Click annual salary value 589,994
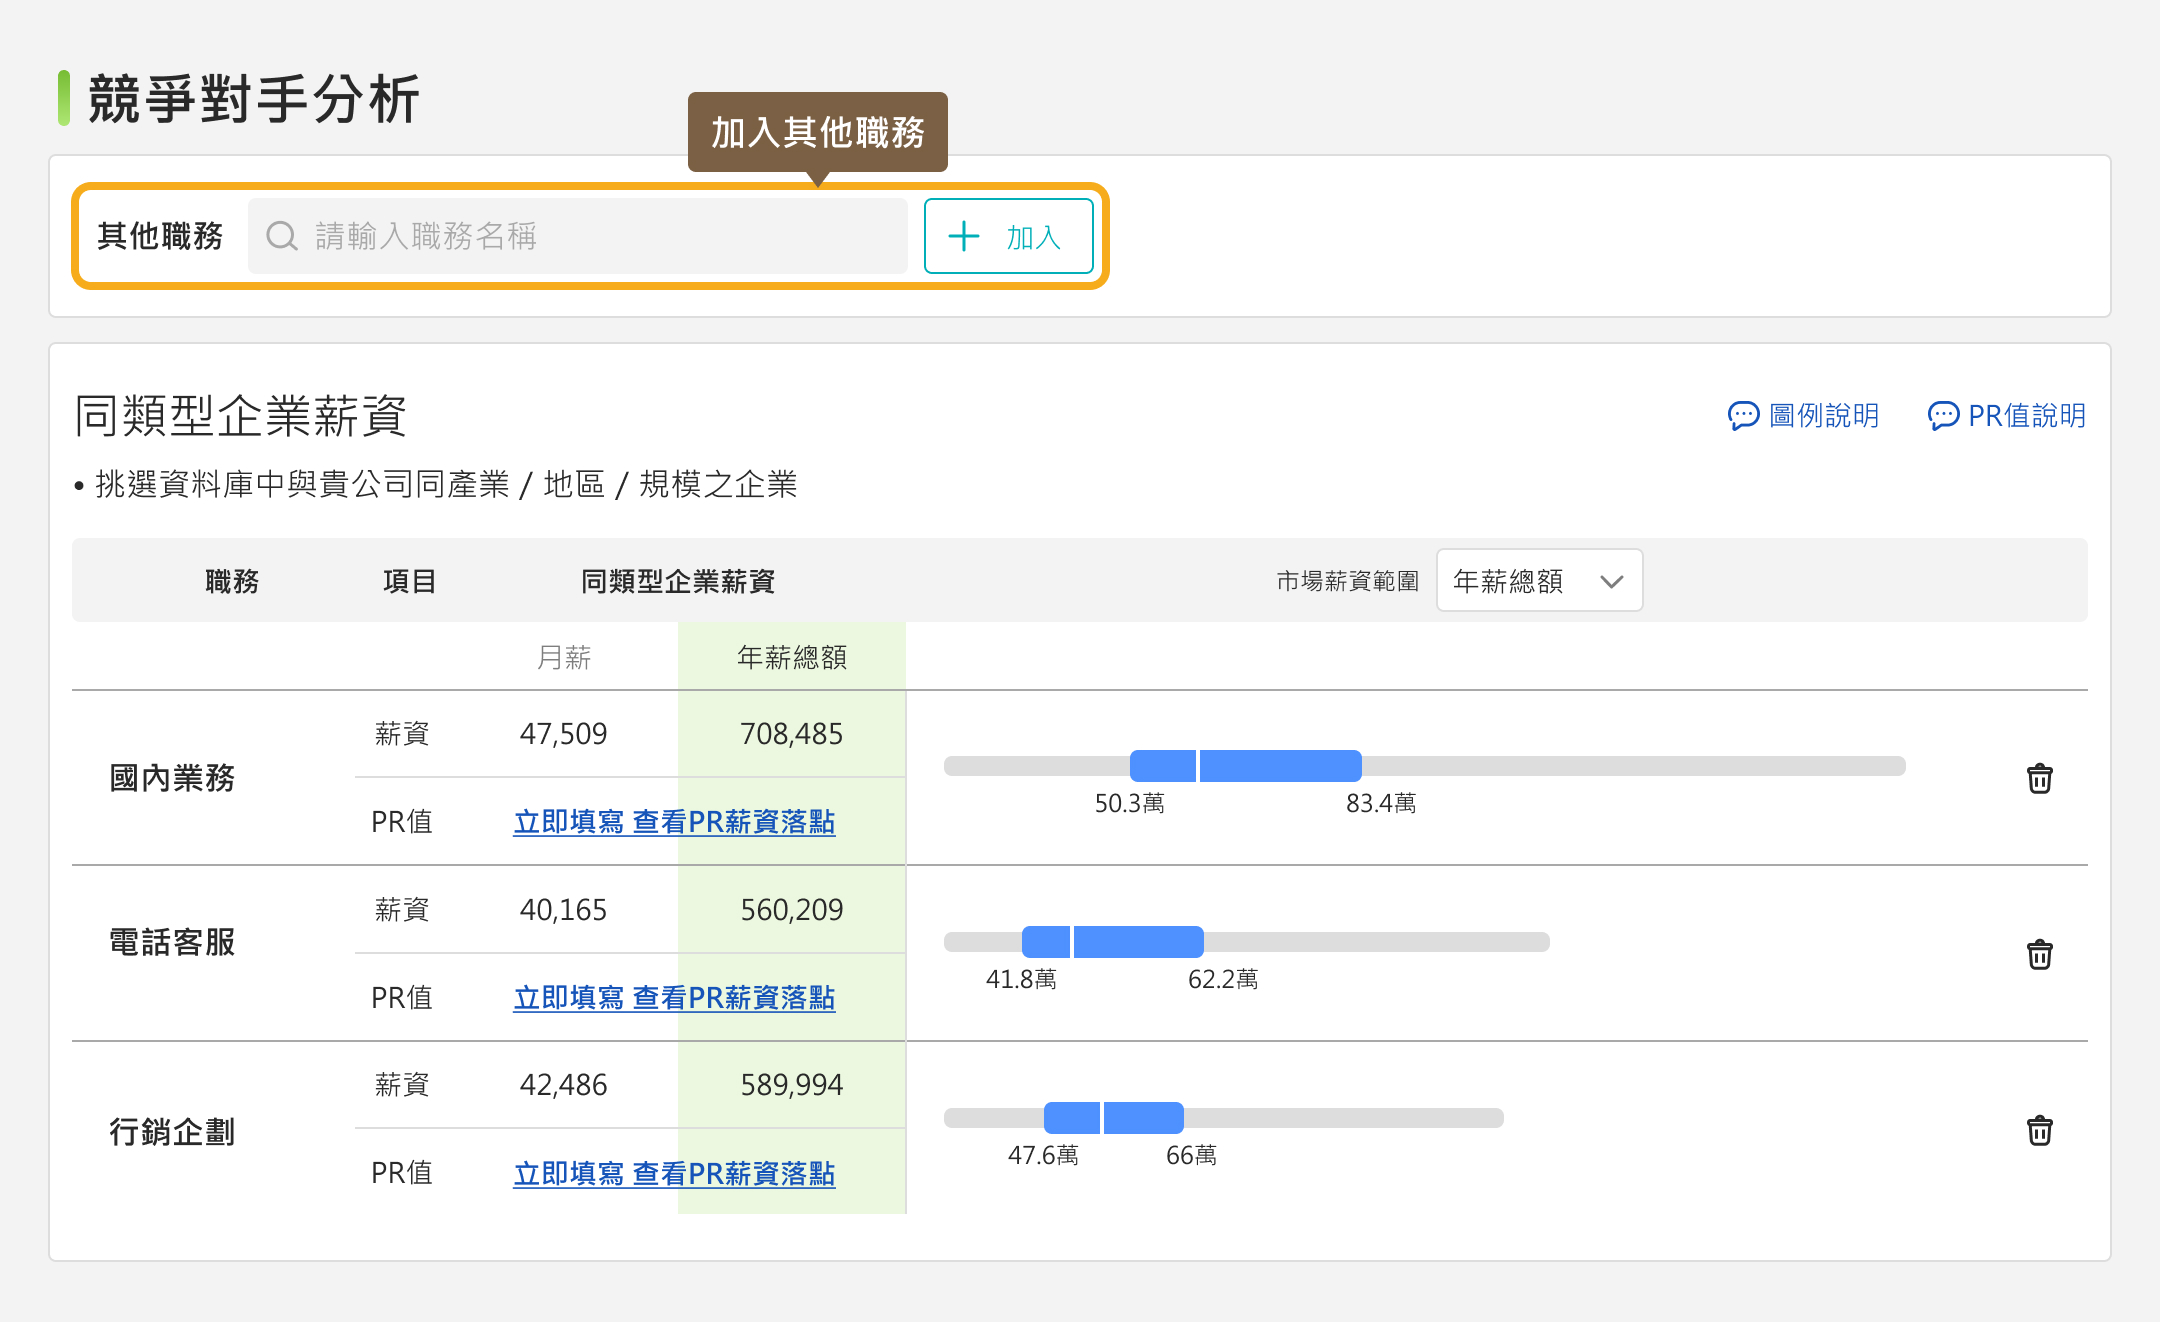 pos(791,1085)
